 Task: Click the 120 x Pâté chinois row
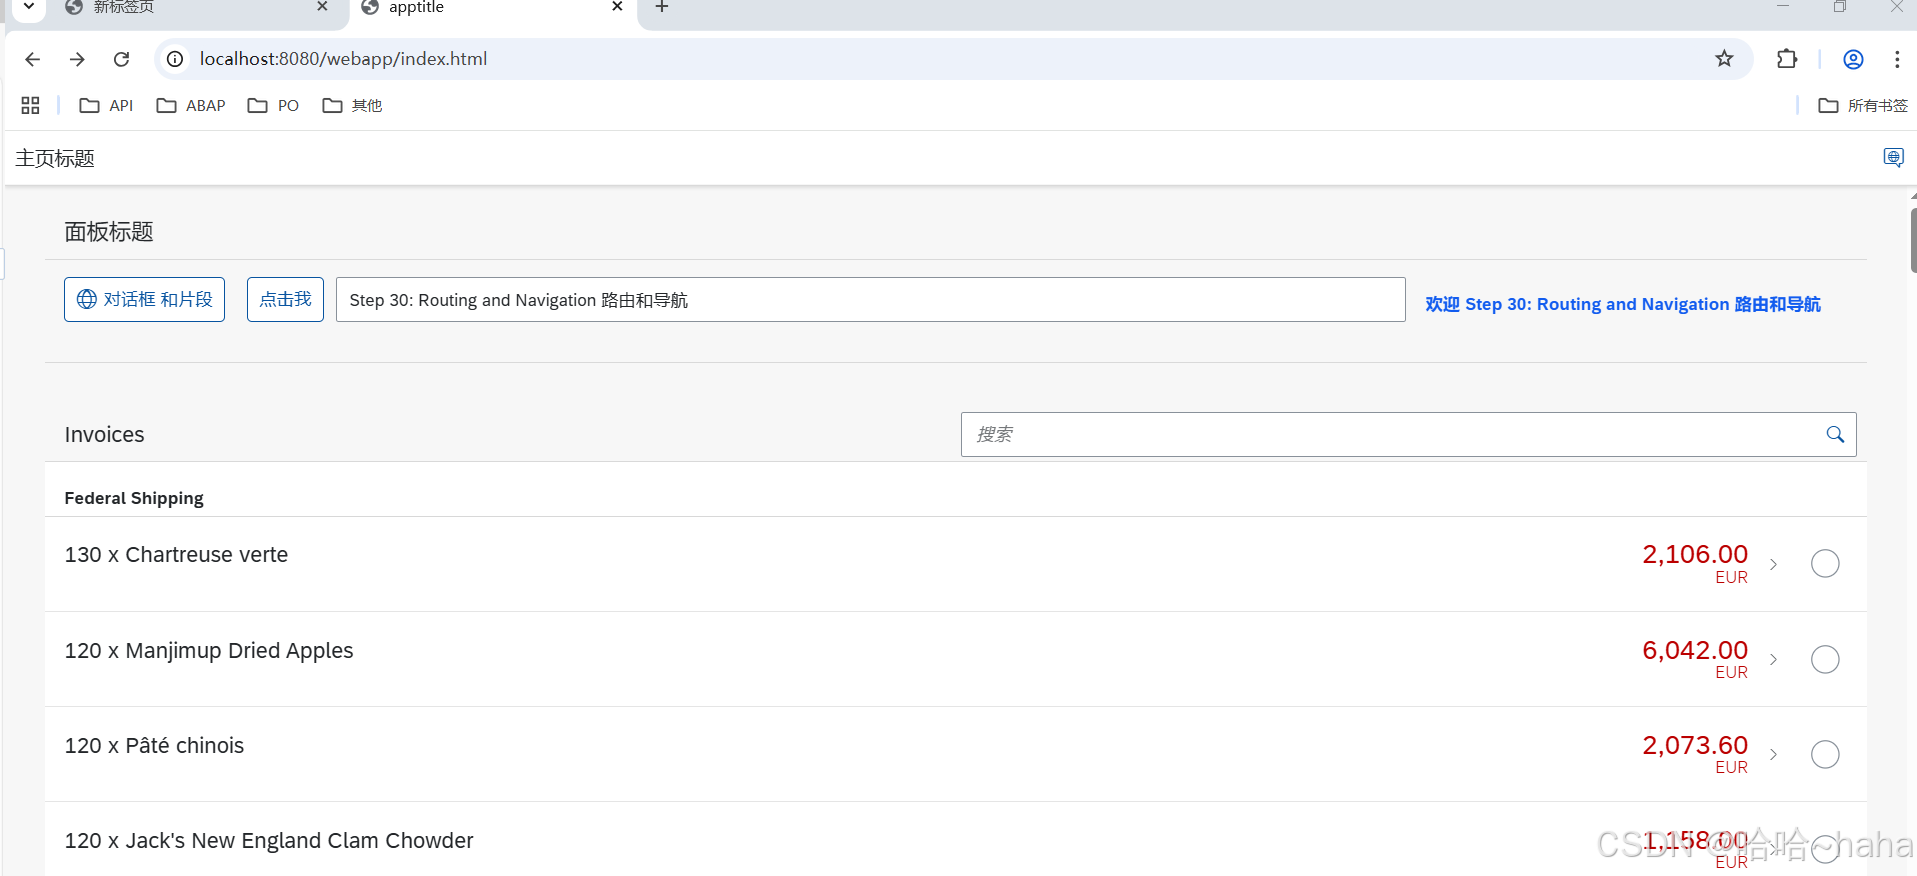tap(955, 754)
